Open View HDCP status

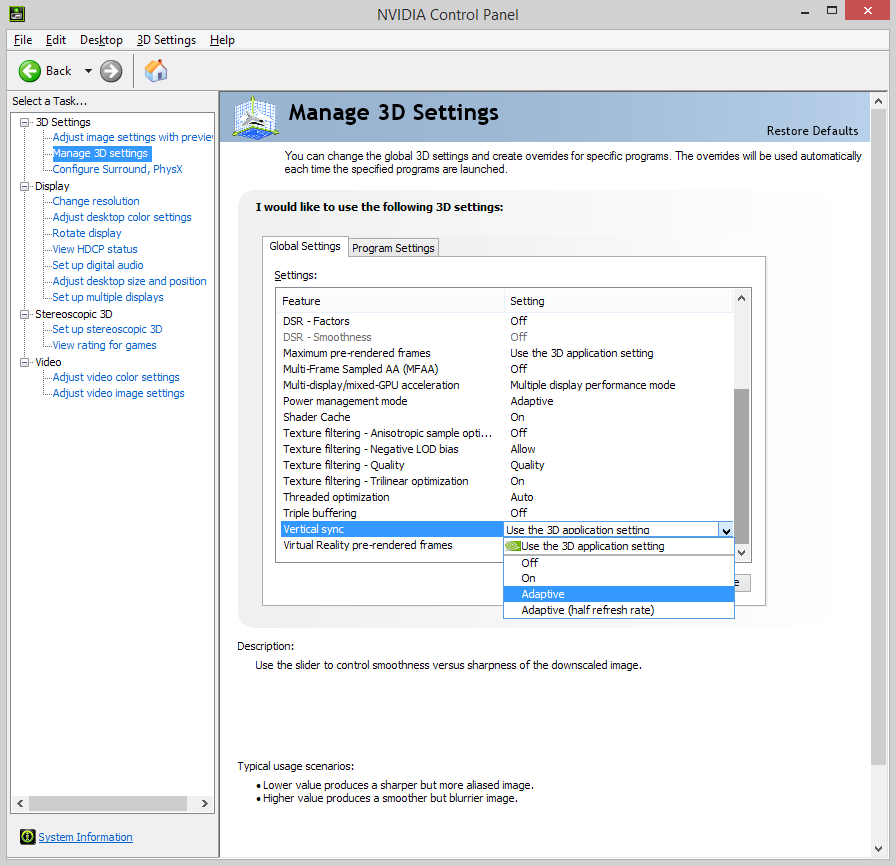[x=95, y=249]
